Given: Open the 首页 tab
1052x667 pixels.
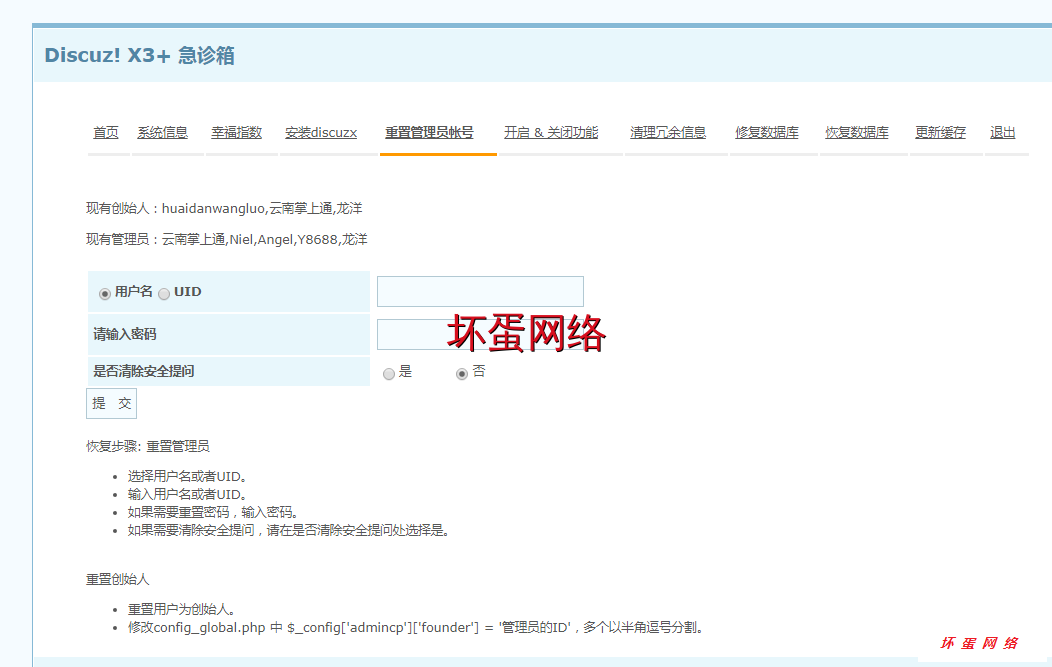Looking at the screenshot, I should [106, 133].
